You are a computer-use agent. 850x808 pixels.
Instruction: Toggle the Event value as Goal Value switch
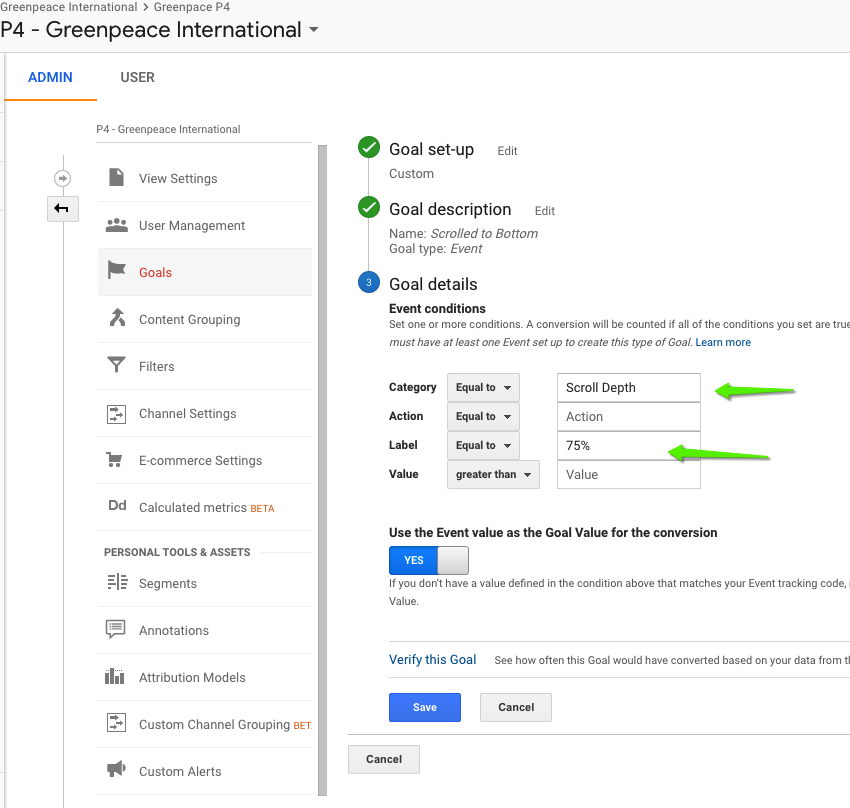pos(429,560)
